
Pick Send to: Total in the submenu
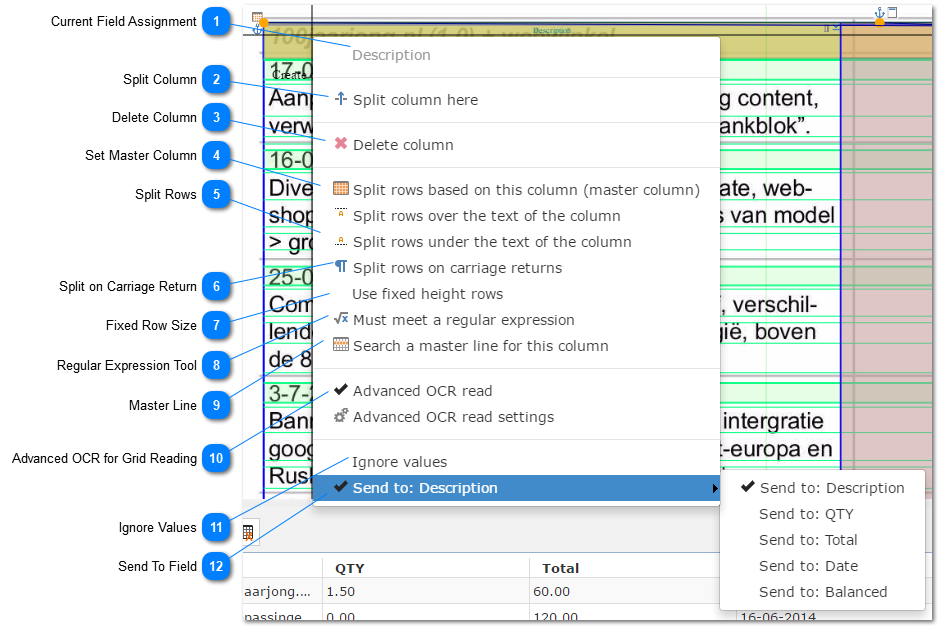click(822, 540)
